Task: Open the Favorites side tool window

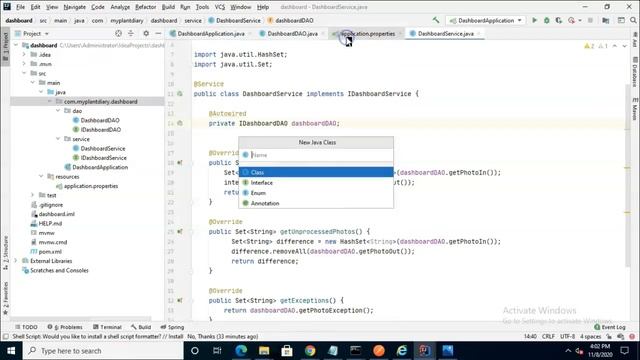Action: pyautogui.click(x=5, y=298)
